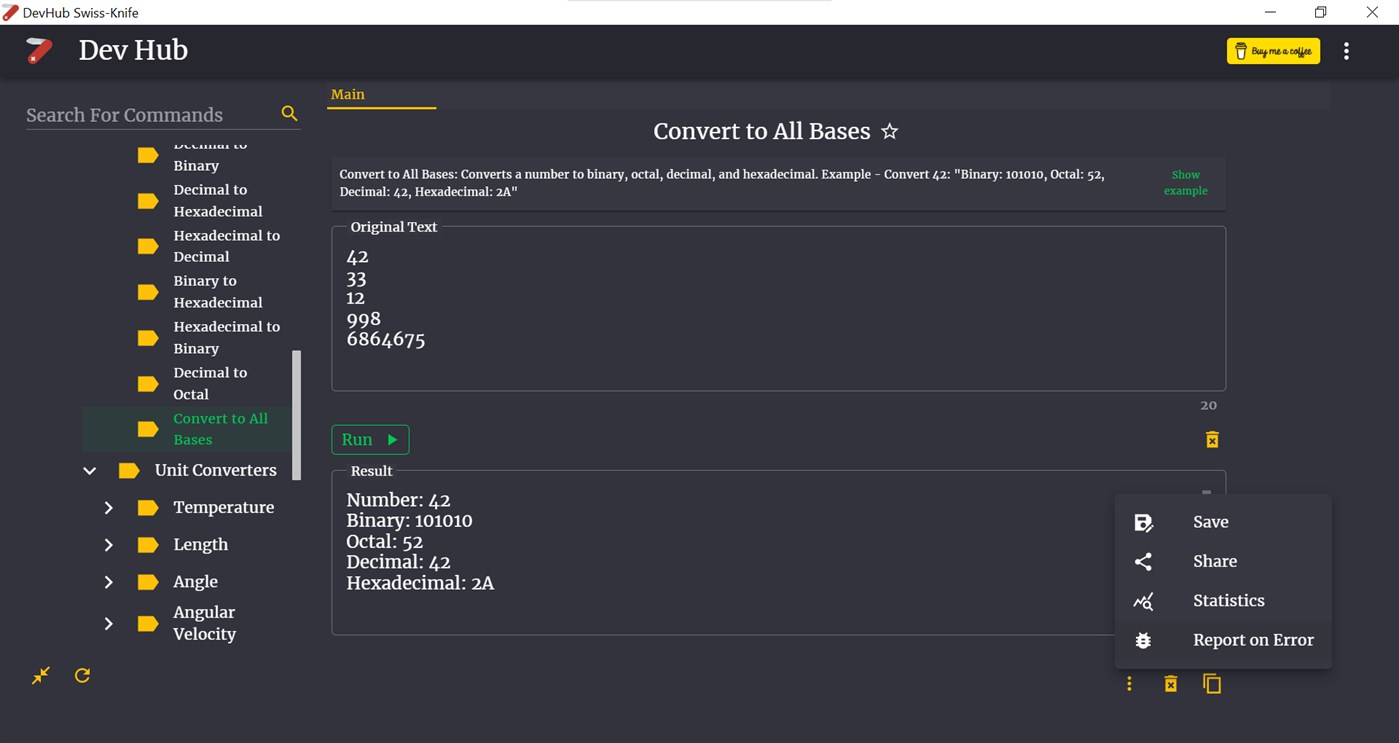
Task: Expand the Angle category
Action: (x=109, y=582)
